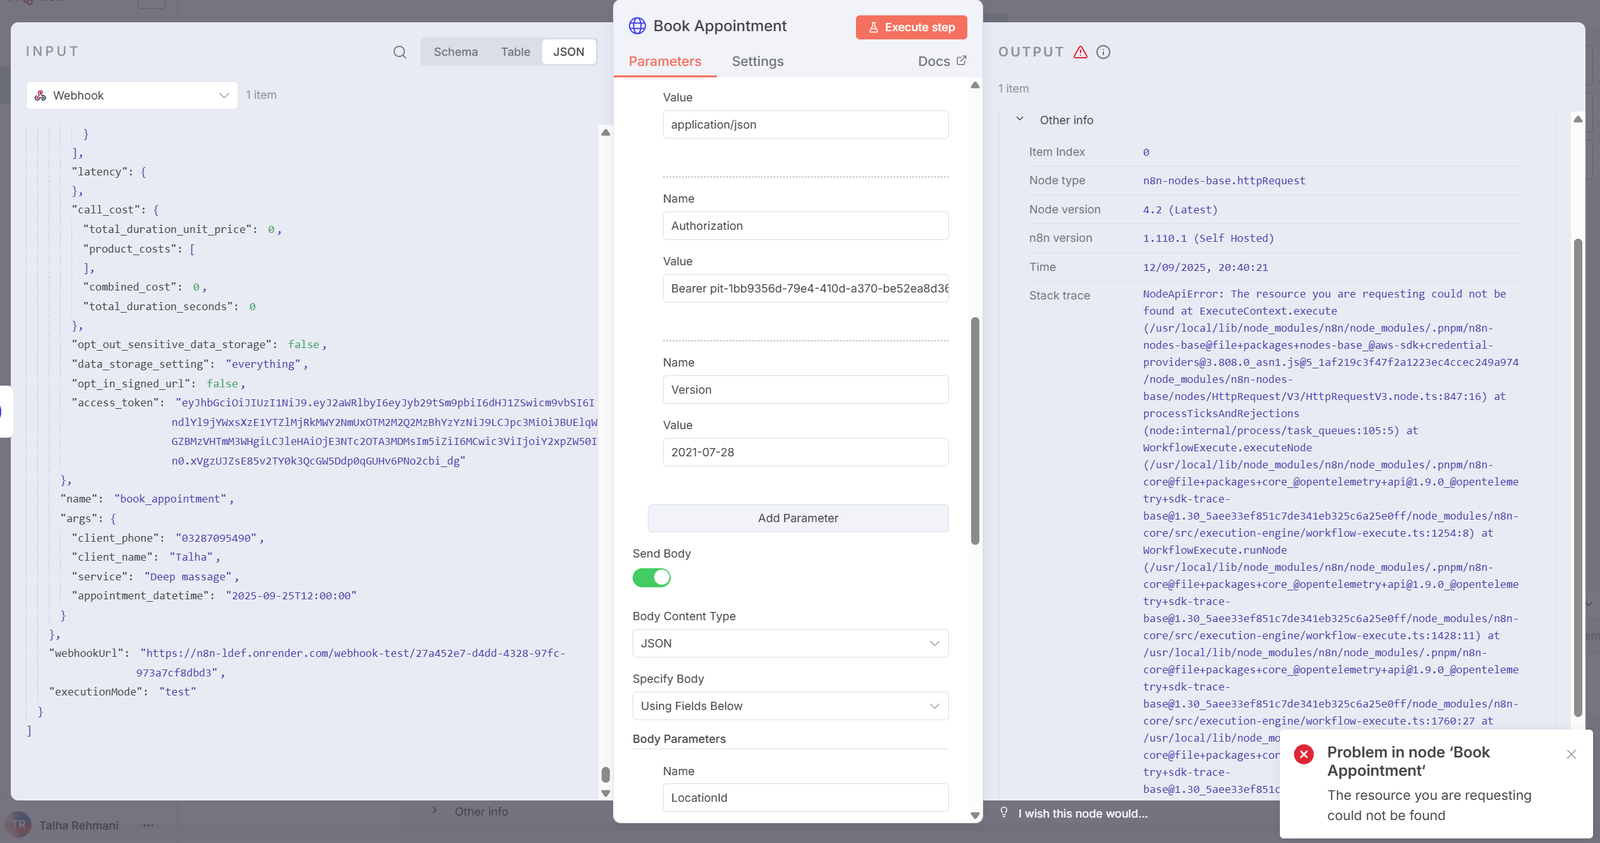Click the Bearer token value field
Image resolution: width=1600 pixels, height=843 pixels.
click(x=805, y=288)
